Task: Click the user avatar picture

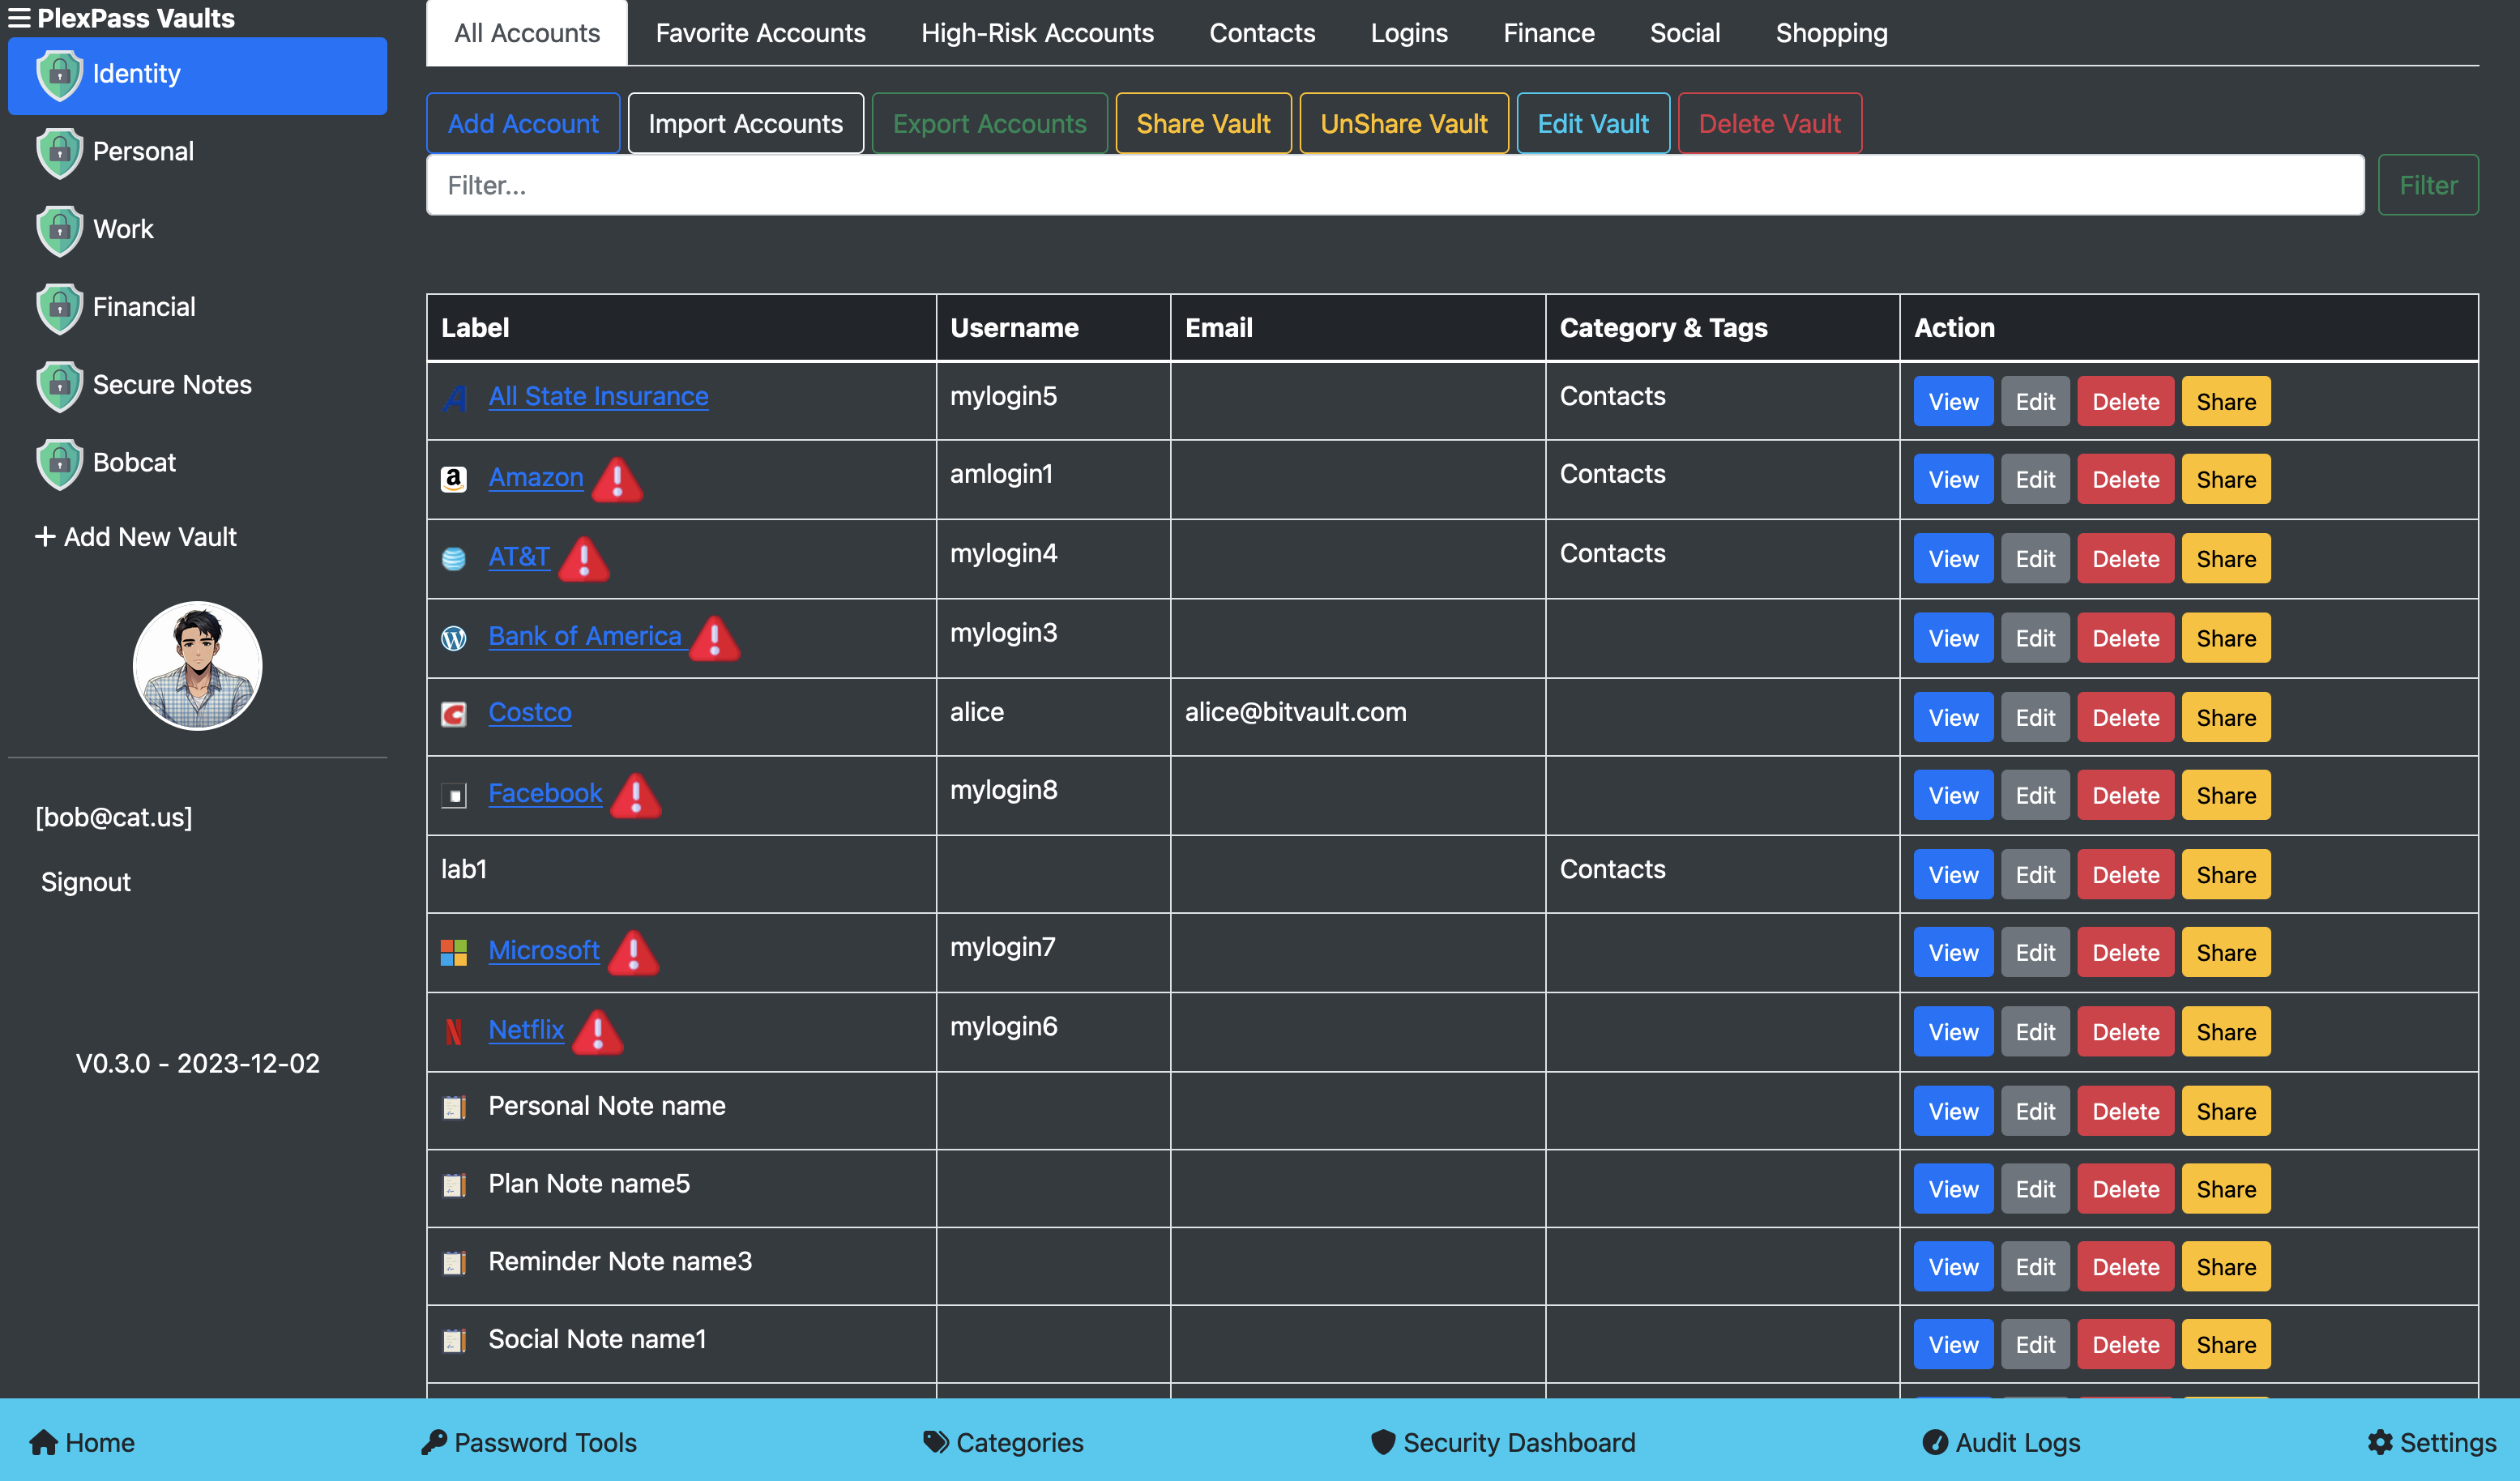Action: click(198, 666)
